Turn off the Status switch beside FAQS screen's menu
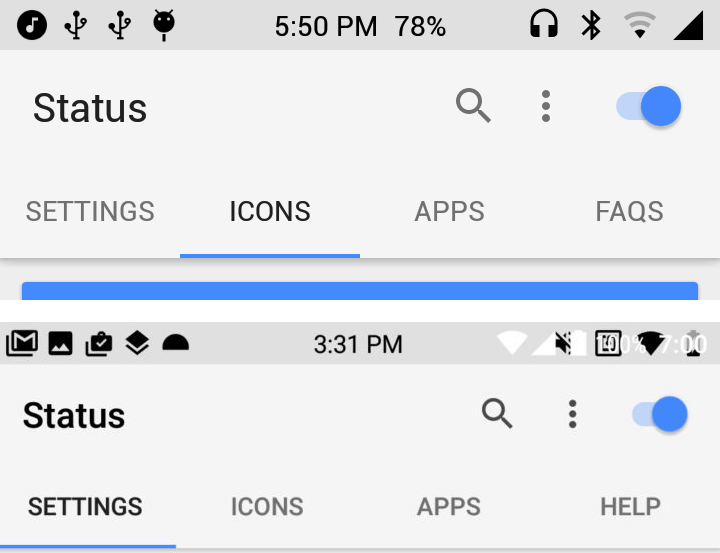 click(x=649, y=106)
